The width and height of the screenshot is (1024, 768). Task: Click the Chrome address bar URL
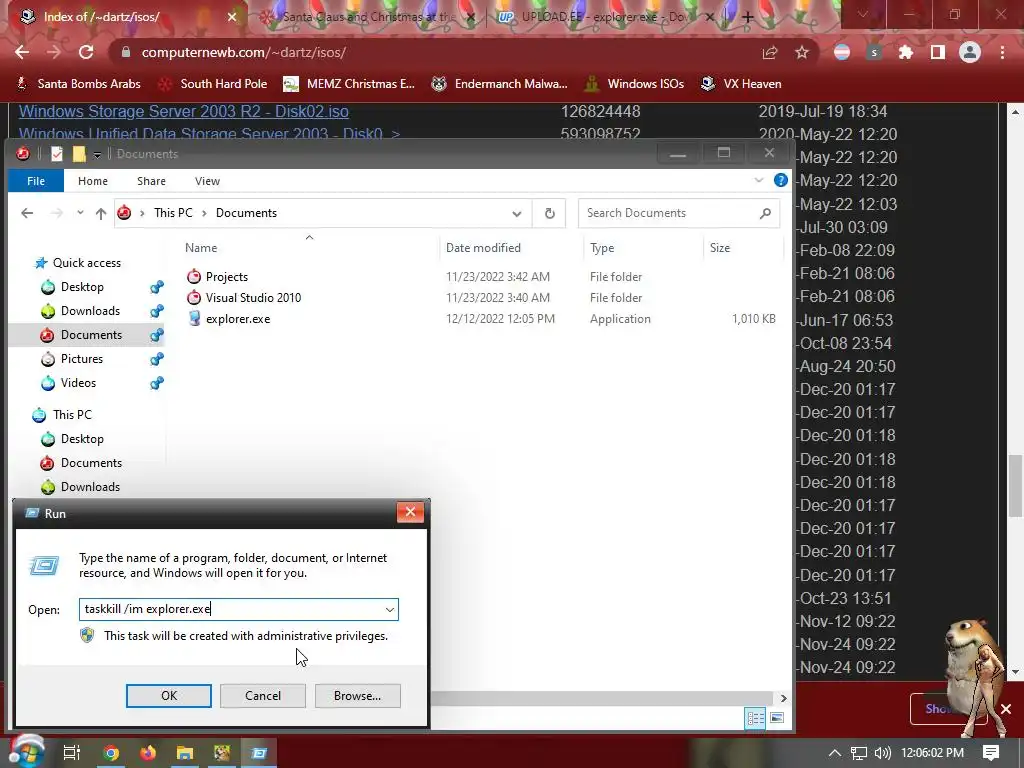click(244, 52)
